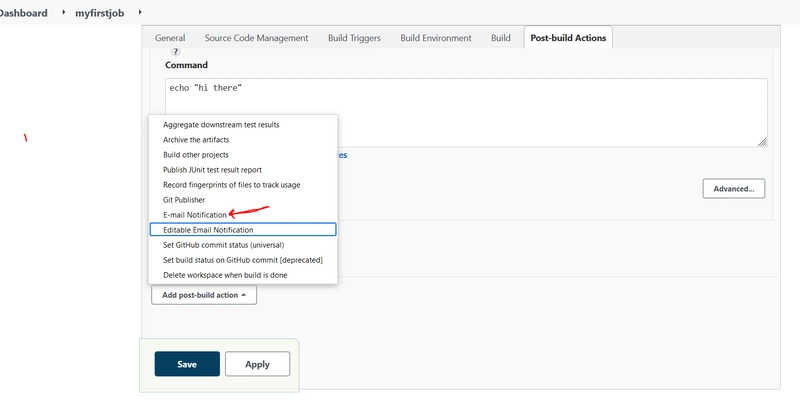This screenshot has width=800, height=409.
Task: Click the Advanced... button
Action: 733,189
